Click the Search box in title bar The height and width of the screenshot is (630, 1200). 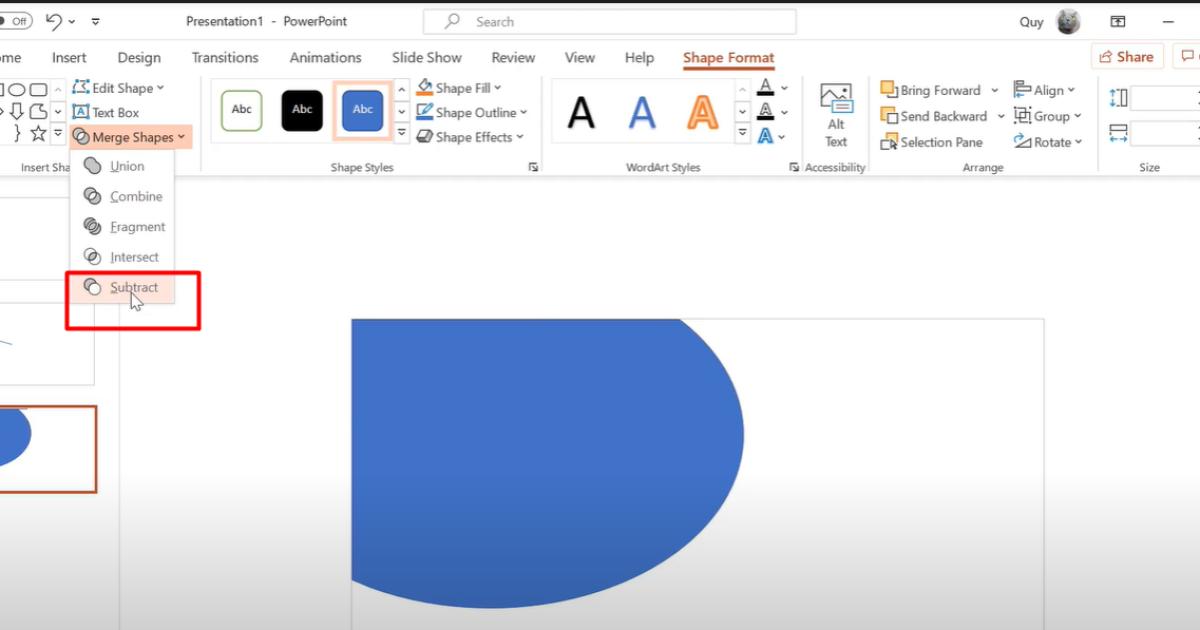[x=610, y=21]
